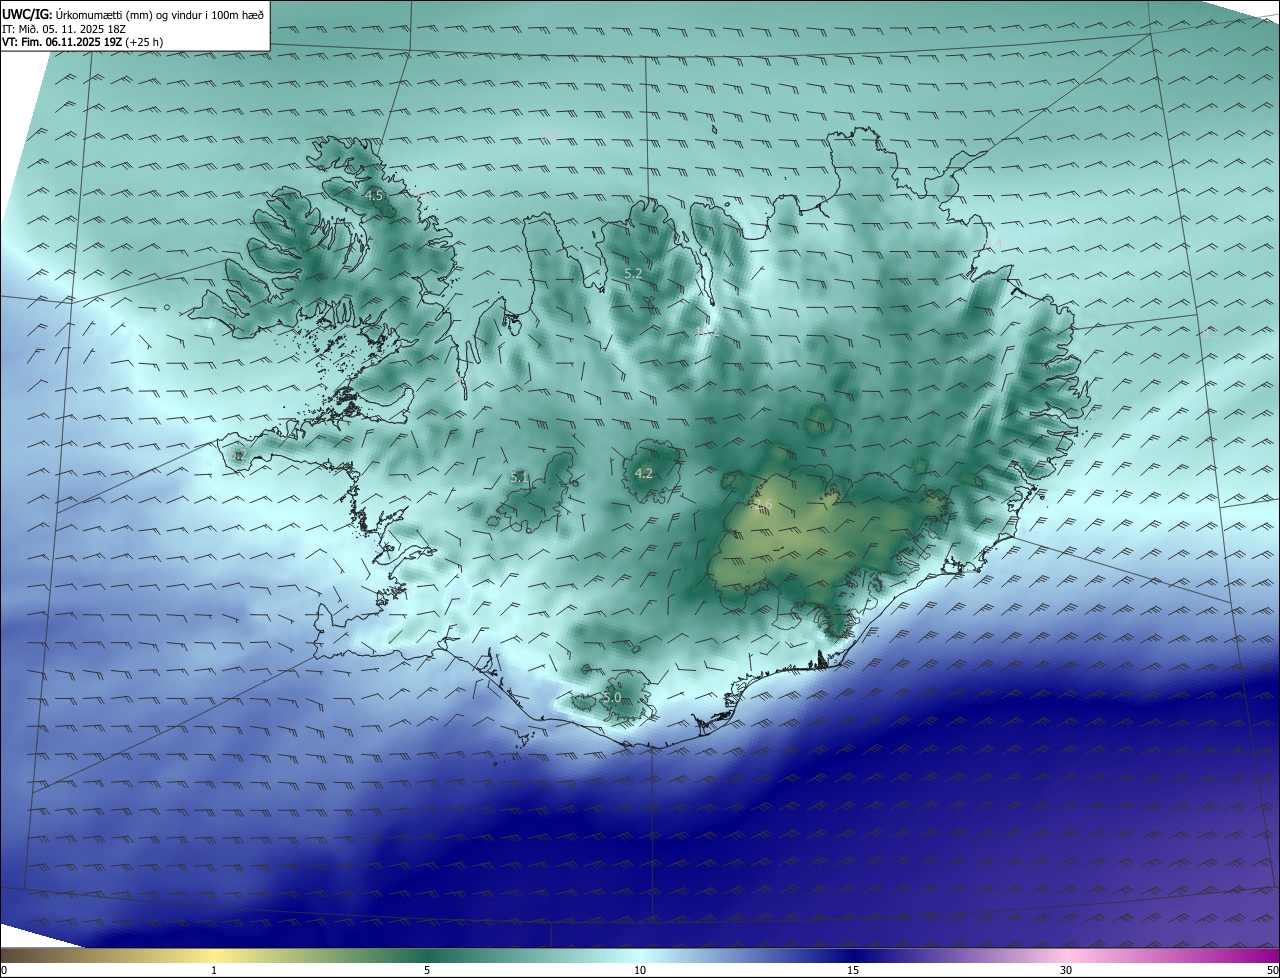Image resolution: width=1280 pixels, height=978 pixels.
Task: Click the 15 label on the color scale
Action: [x=853, y=970]
